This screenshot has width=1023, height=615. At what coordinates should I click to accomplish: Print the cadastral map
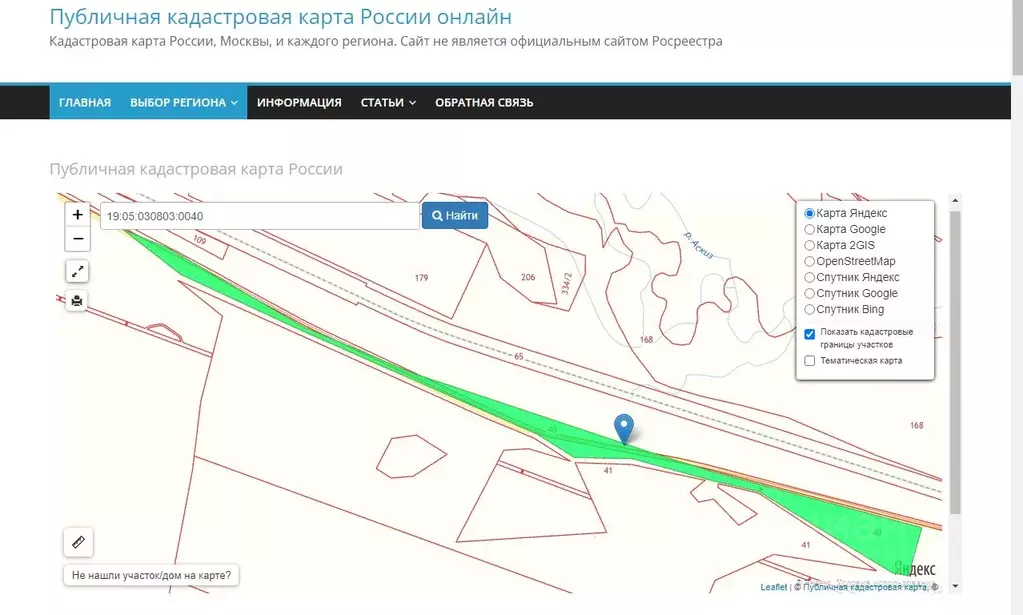coord(77,301)
